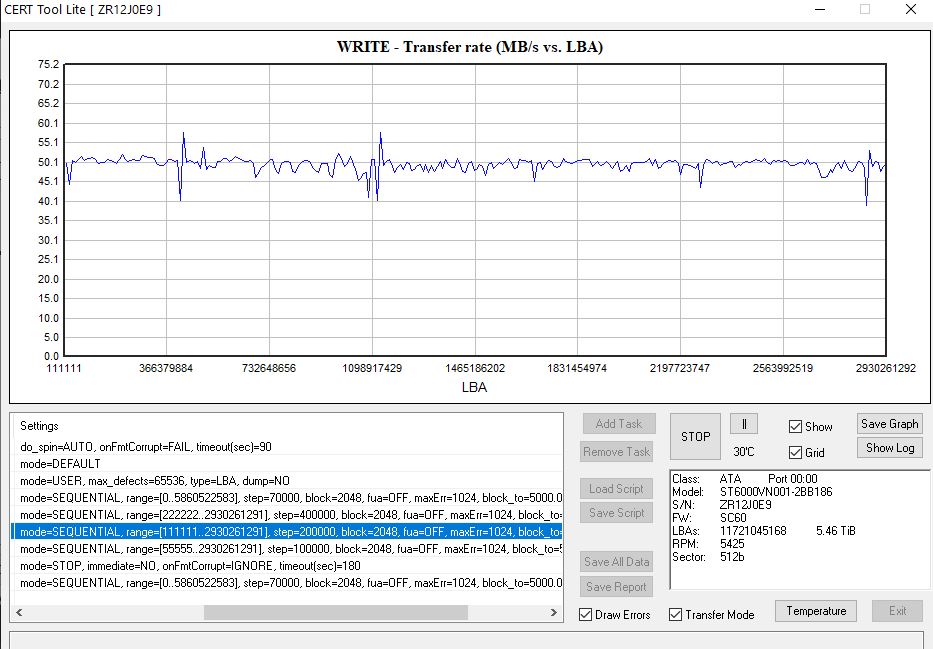Pause the running test with the pause button
The height and width of the screenshot is (649, 933).
[x=743, y=424]
